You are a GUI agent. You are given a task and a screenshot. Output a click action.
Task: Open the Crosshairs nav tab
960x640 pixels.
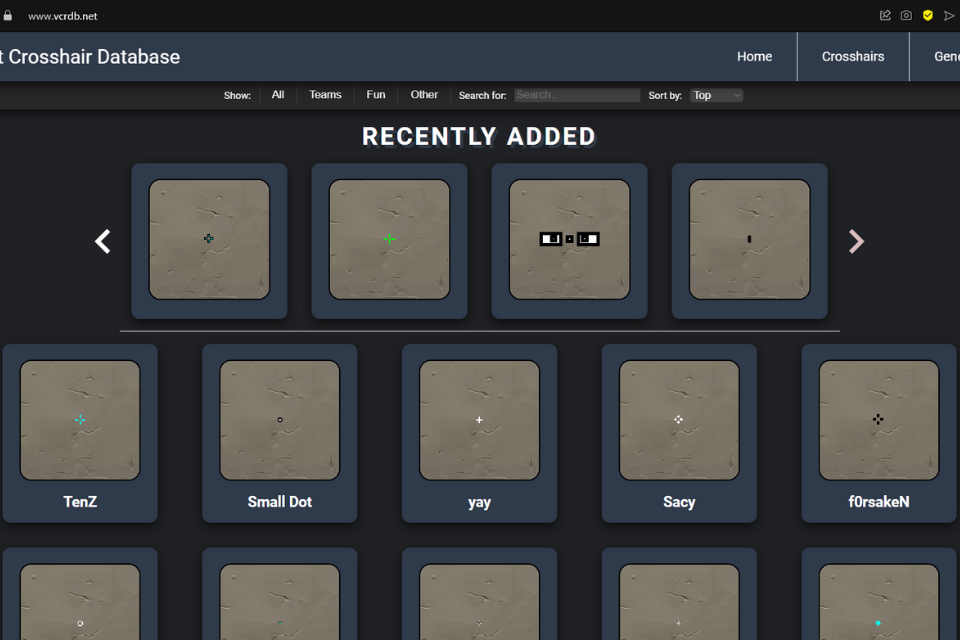pos(853,57)
